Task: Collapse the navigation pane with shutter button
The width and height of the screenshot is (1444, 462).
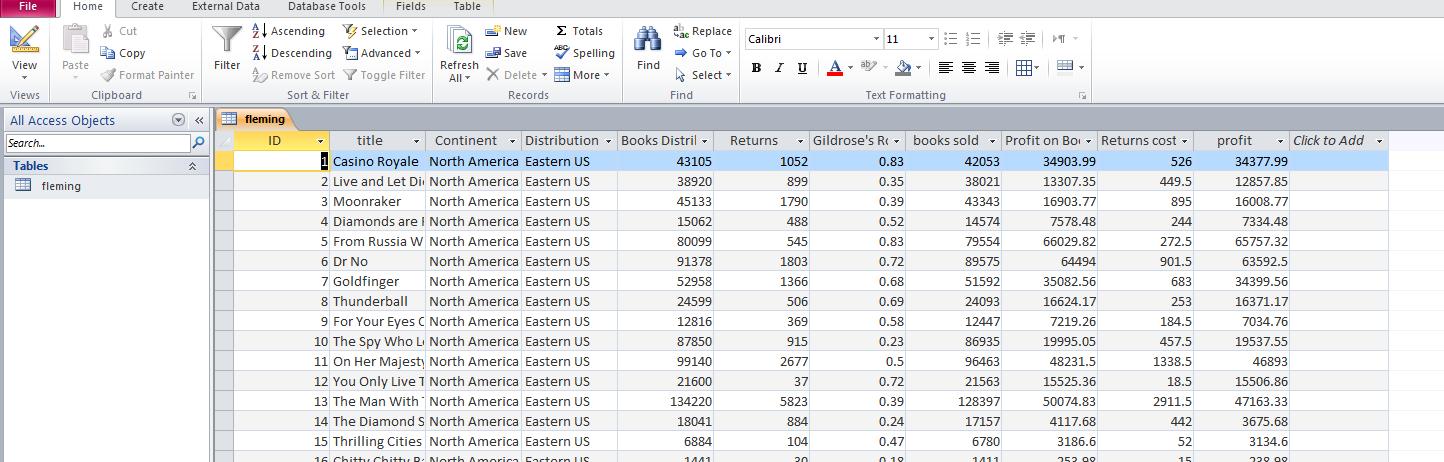Action: pyautogui.click(x=199, y=120)
